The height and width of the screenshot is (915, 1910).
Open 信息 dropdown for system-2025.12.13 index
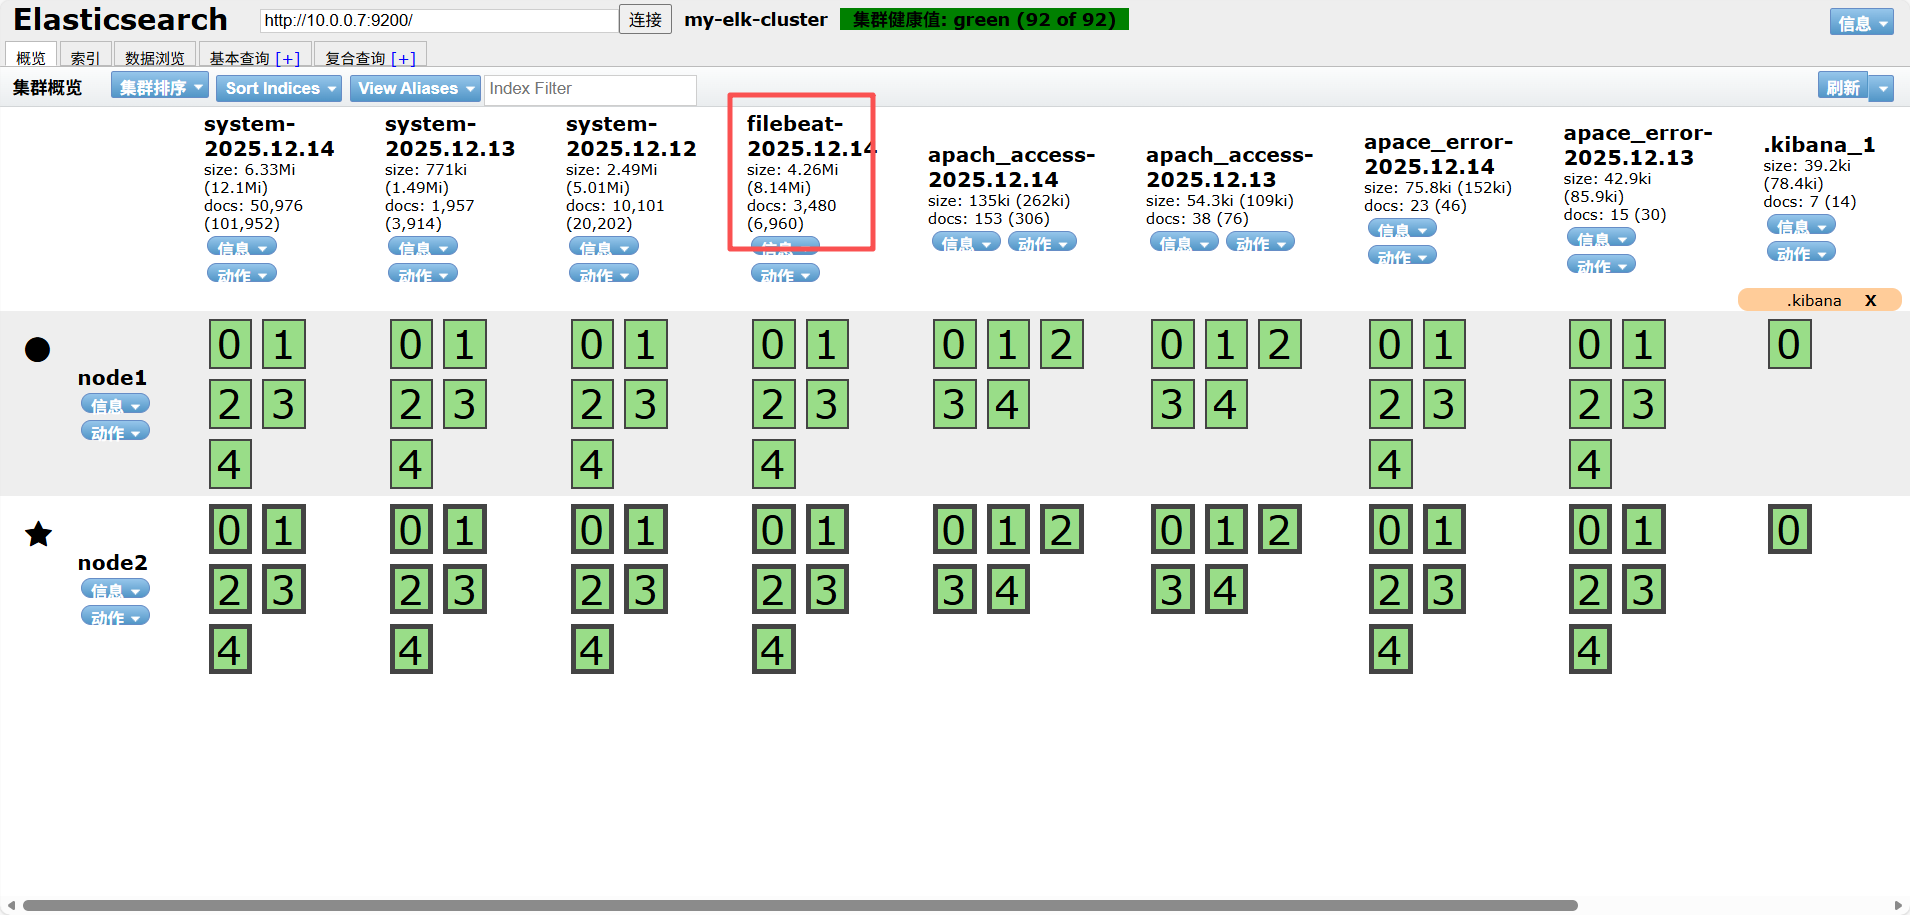tap(423, 247)
